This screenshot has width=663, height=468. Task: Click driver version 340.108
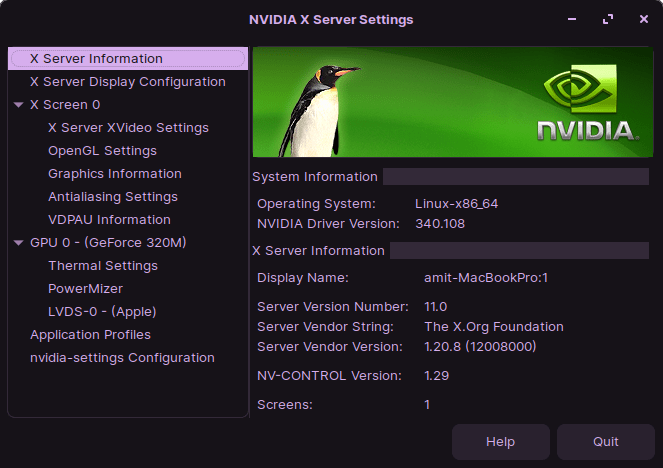(x=440, y=224)
